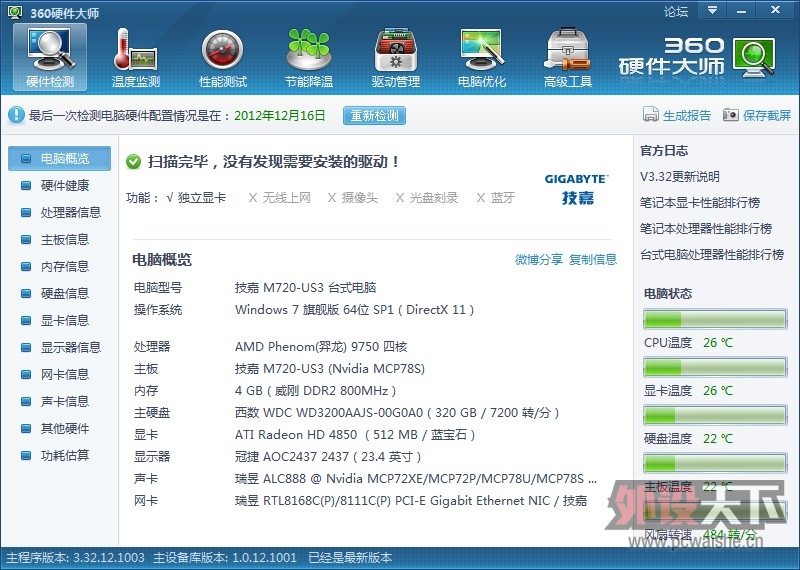Viewport: 800px width, 570px height.
Task: Click the 冠捷 AOC2437 monitor value
Action: click(x=328, y=457)
